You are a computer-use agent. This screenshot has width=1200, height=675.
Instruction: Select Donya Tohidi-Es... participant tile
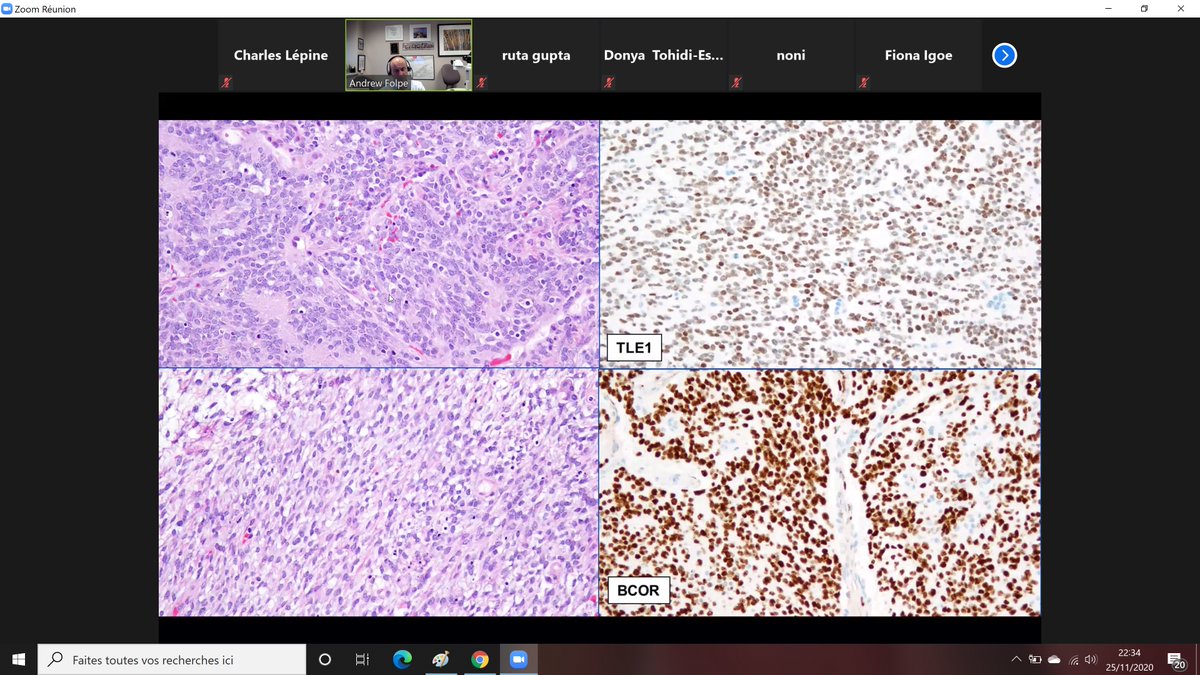tap(663, 55)
